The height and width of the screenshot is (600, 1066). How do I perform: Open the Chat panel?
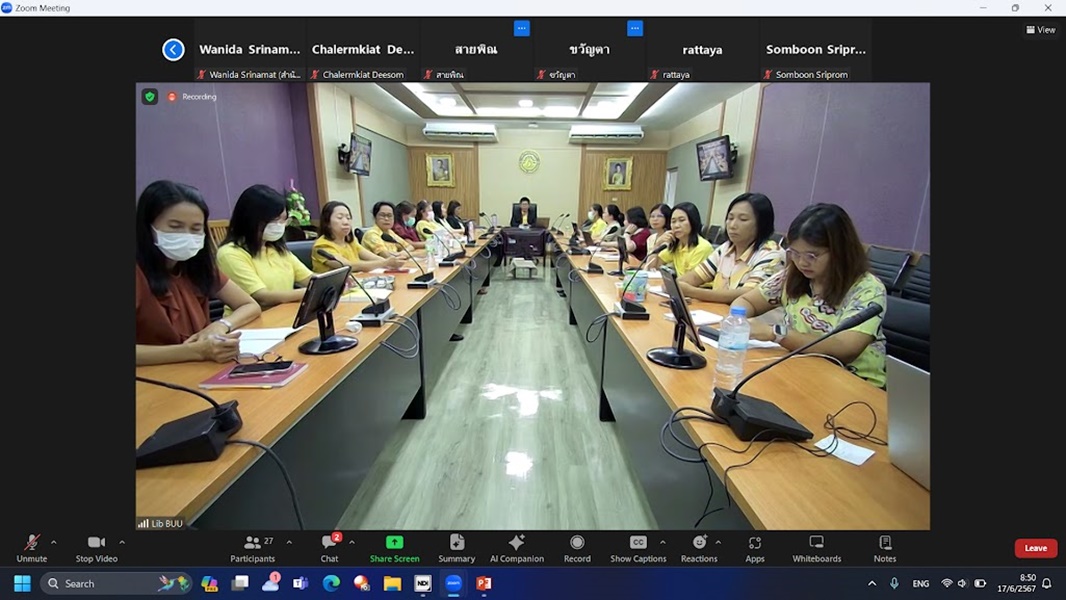tap(329, 547)
